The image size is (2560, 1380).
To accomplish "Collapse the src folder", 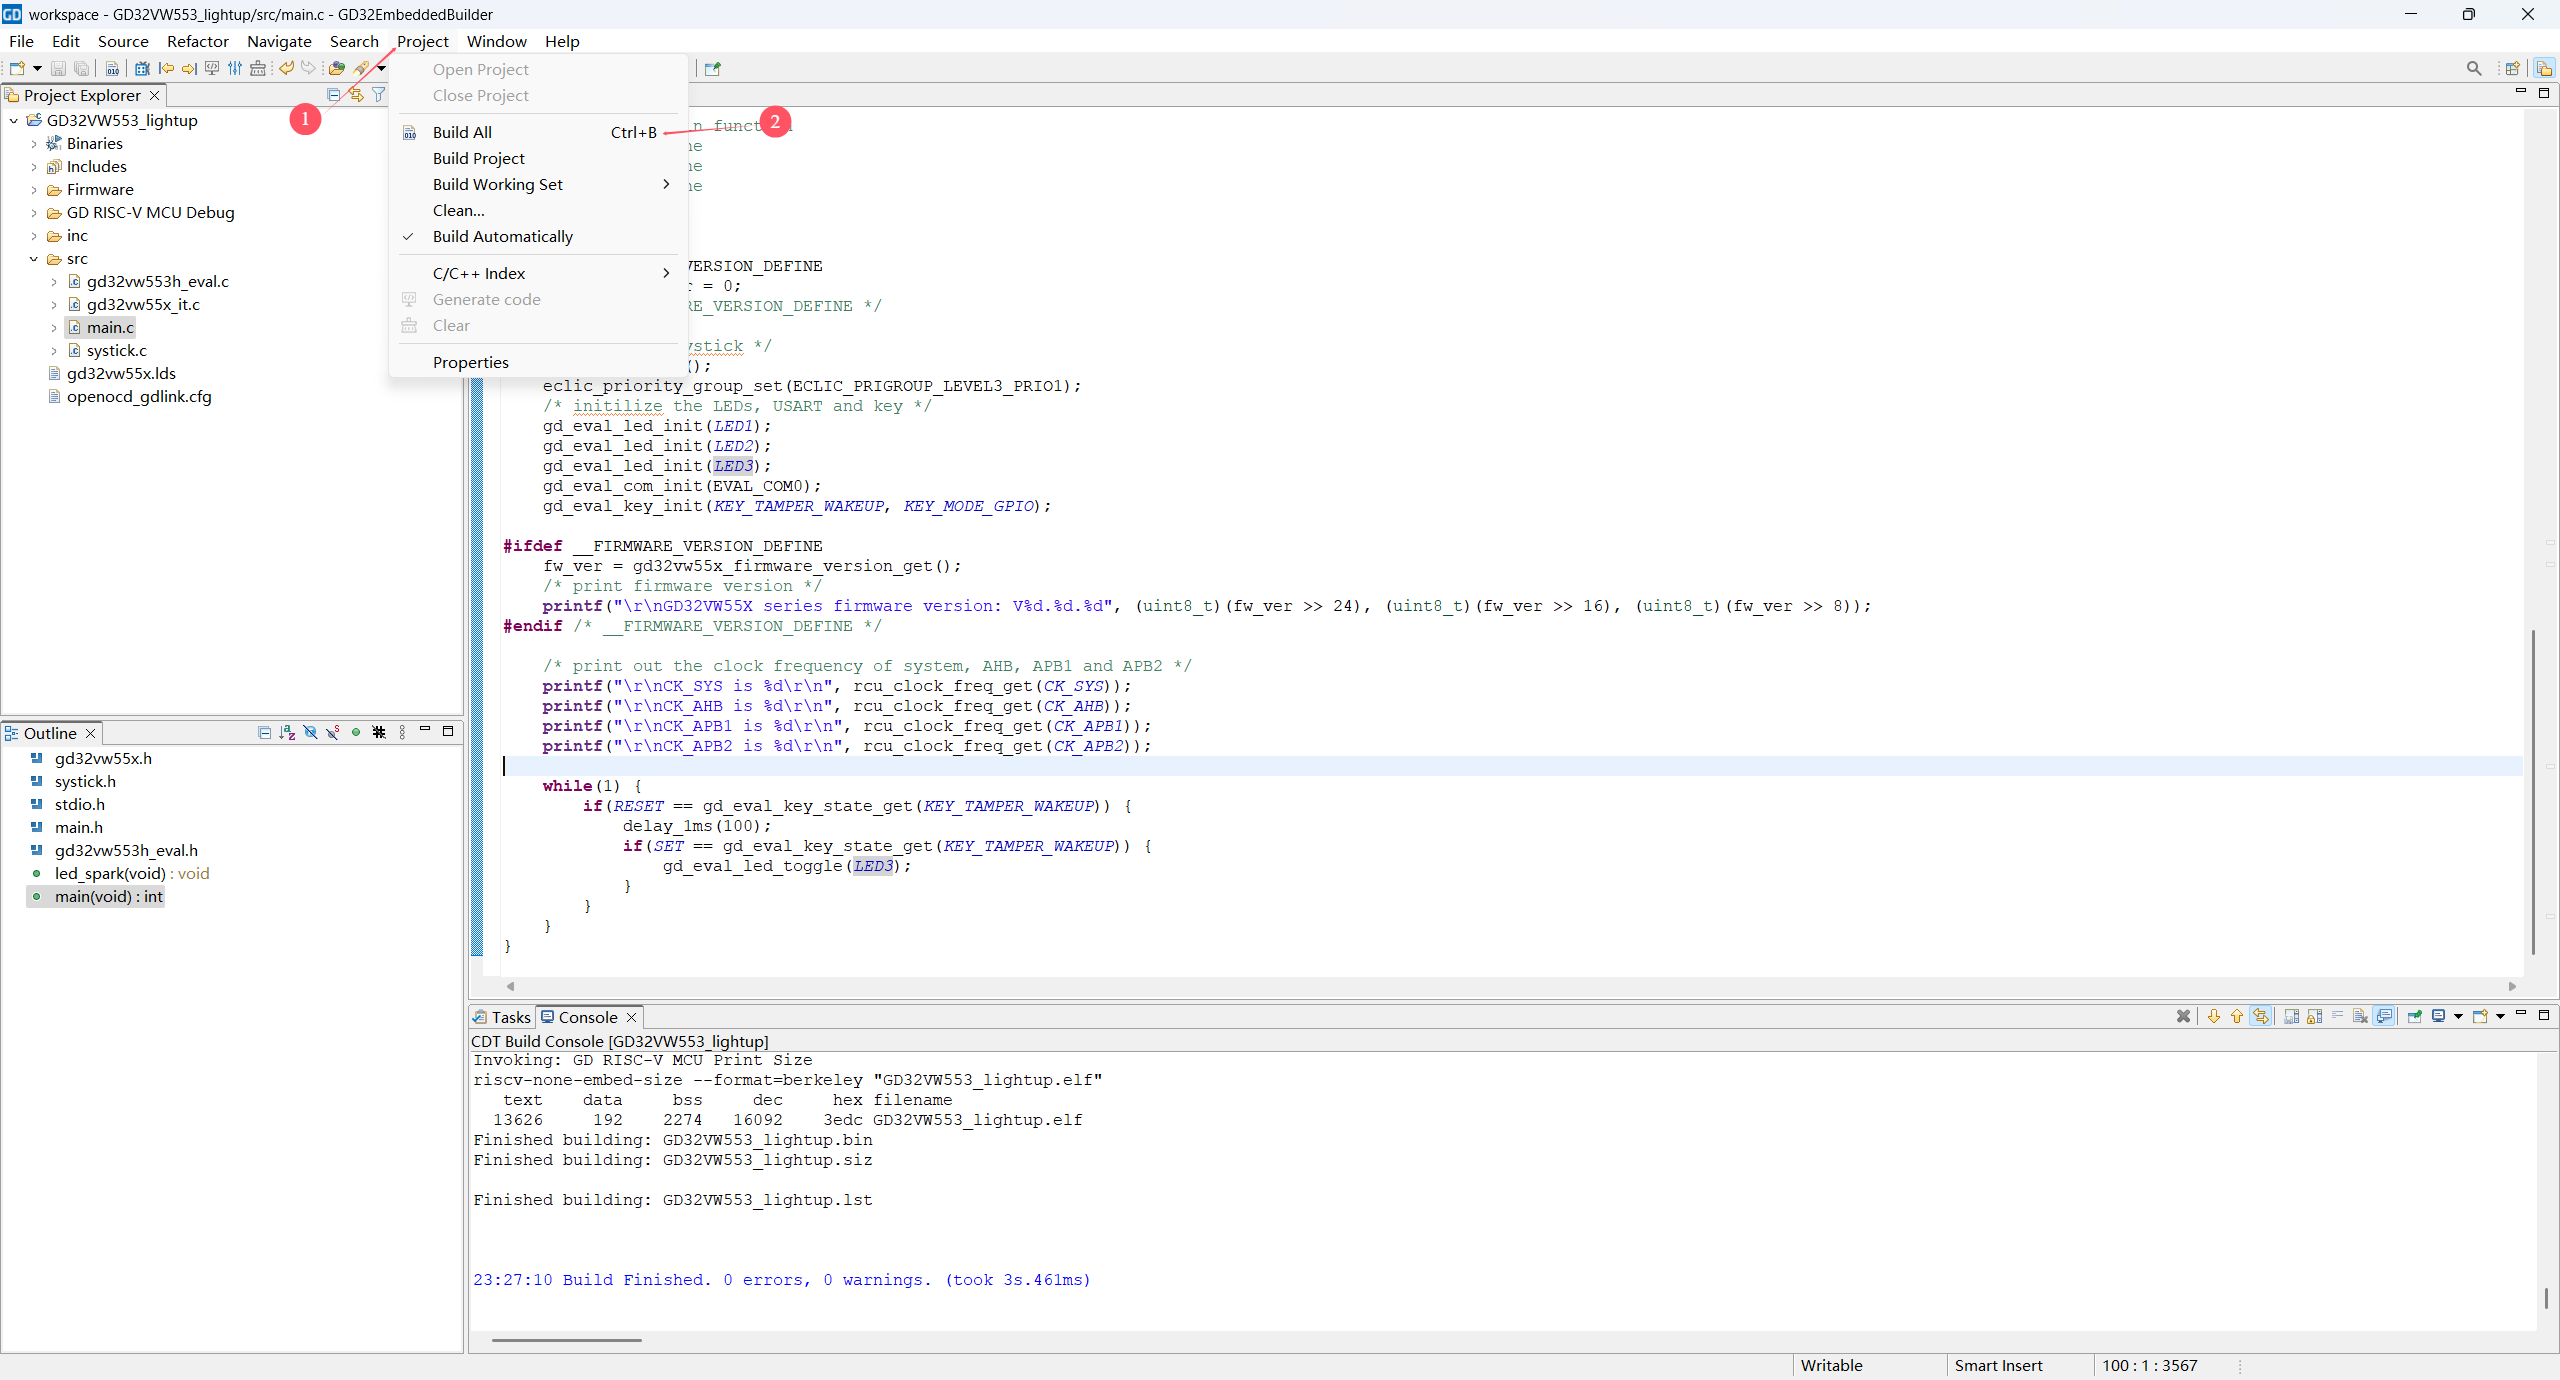I will (33, 259).
